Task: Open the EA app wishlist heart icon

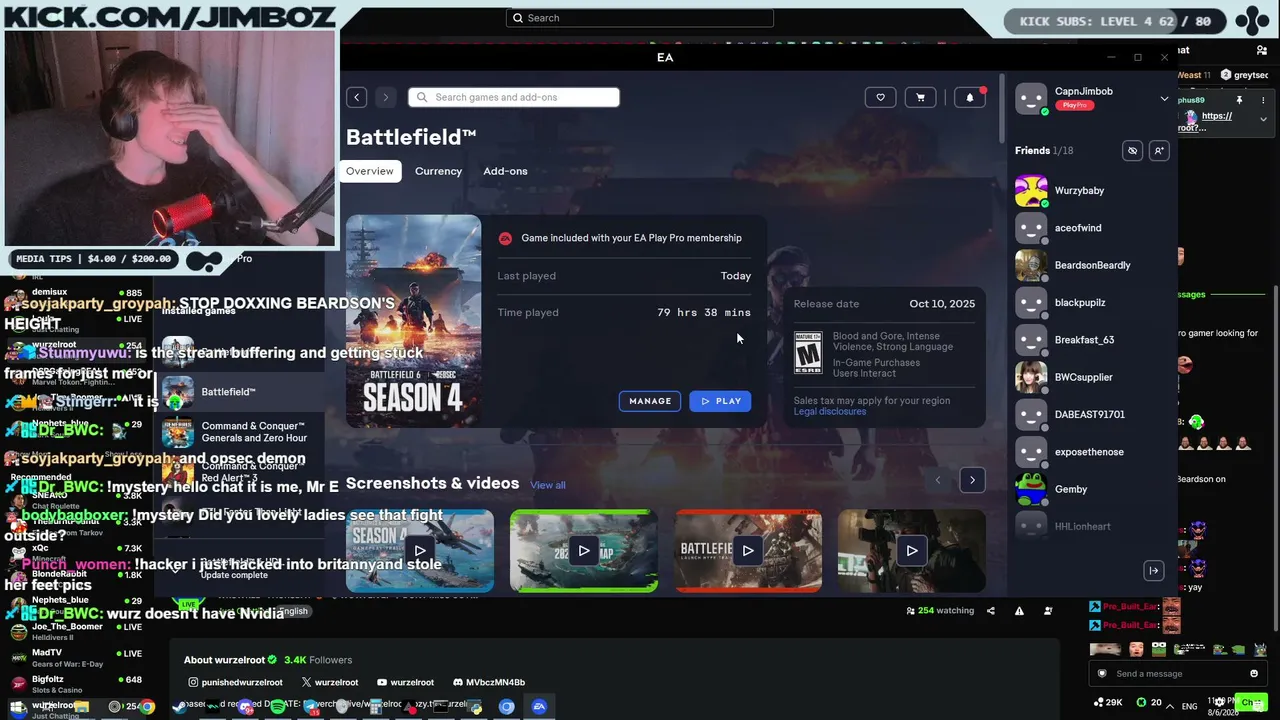Action: click(x=880, y=97)
